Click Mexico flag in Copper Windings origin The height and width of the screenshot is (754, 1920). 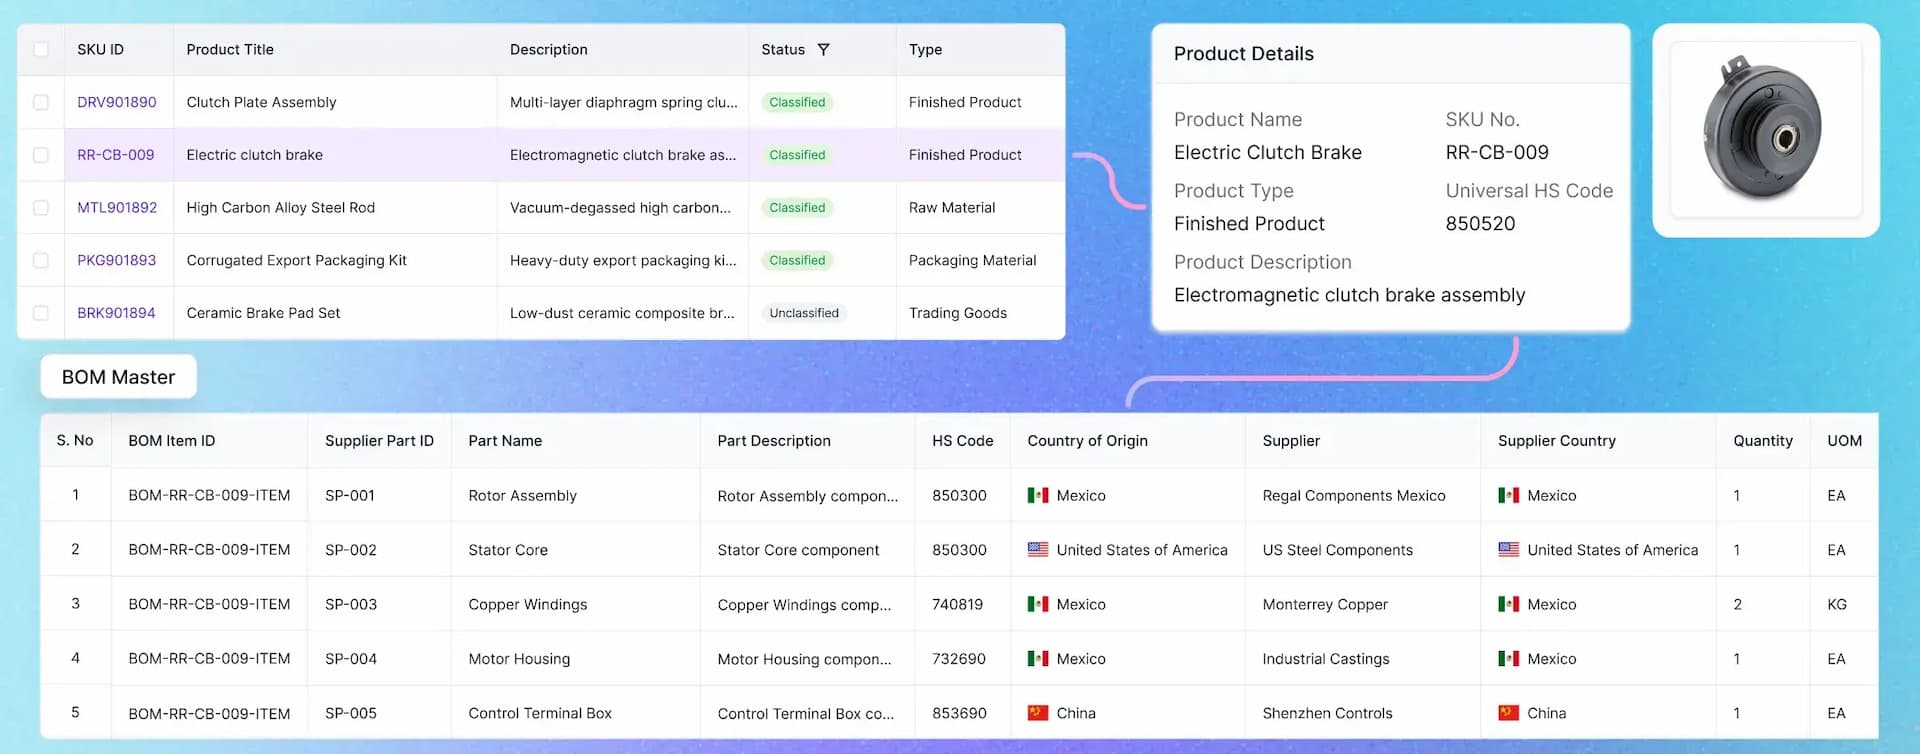tap(1038, 604)
